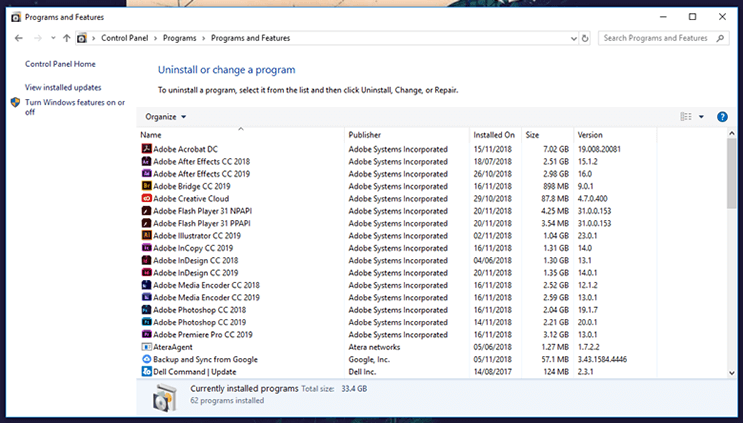Go up one level with up arrow
This screenshot has width=743, height=423.
(66, 38)
